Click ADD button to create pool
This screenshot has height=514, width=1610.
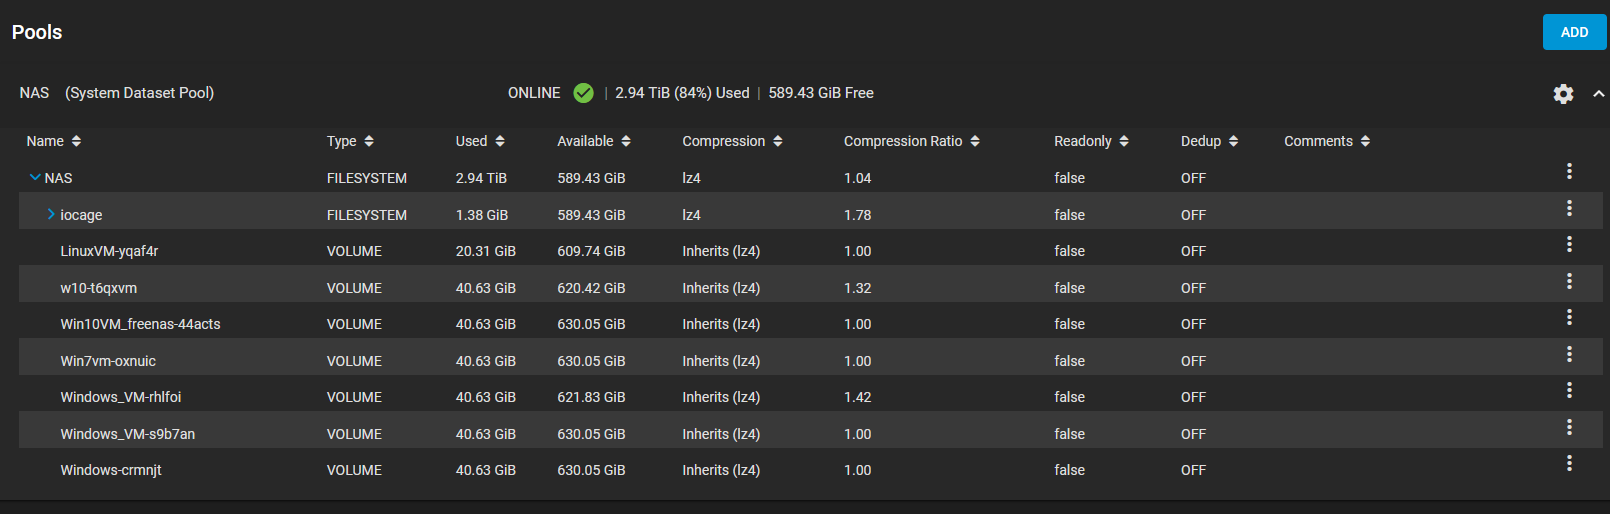(1574, 32)
